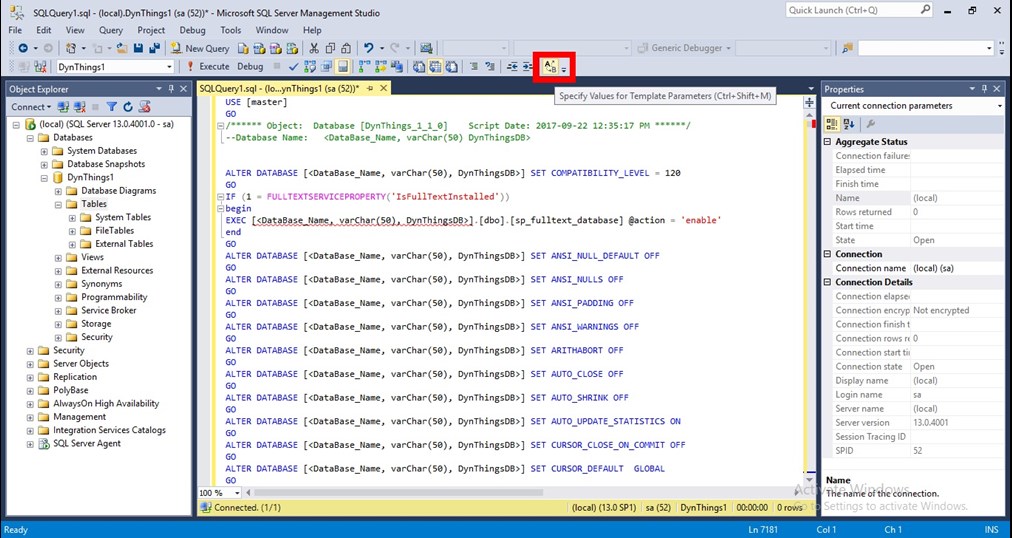The height and width of the screenshot is (538, 1012).
Task: Collapse the Tables folder node
Action: pos(58,204)
